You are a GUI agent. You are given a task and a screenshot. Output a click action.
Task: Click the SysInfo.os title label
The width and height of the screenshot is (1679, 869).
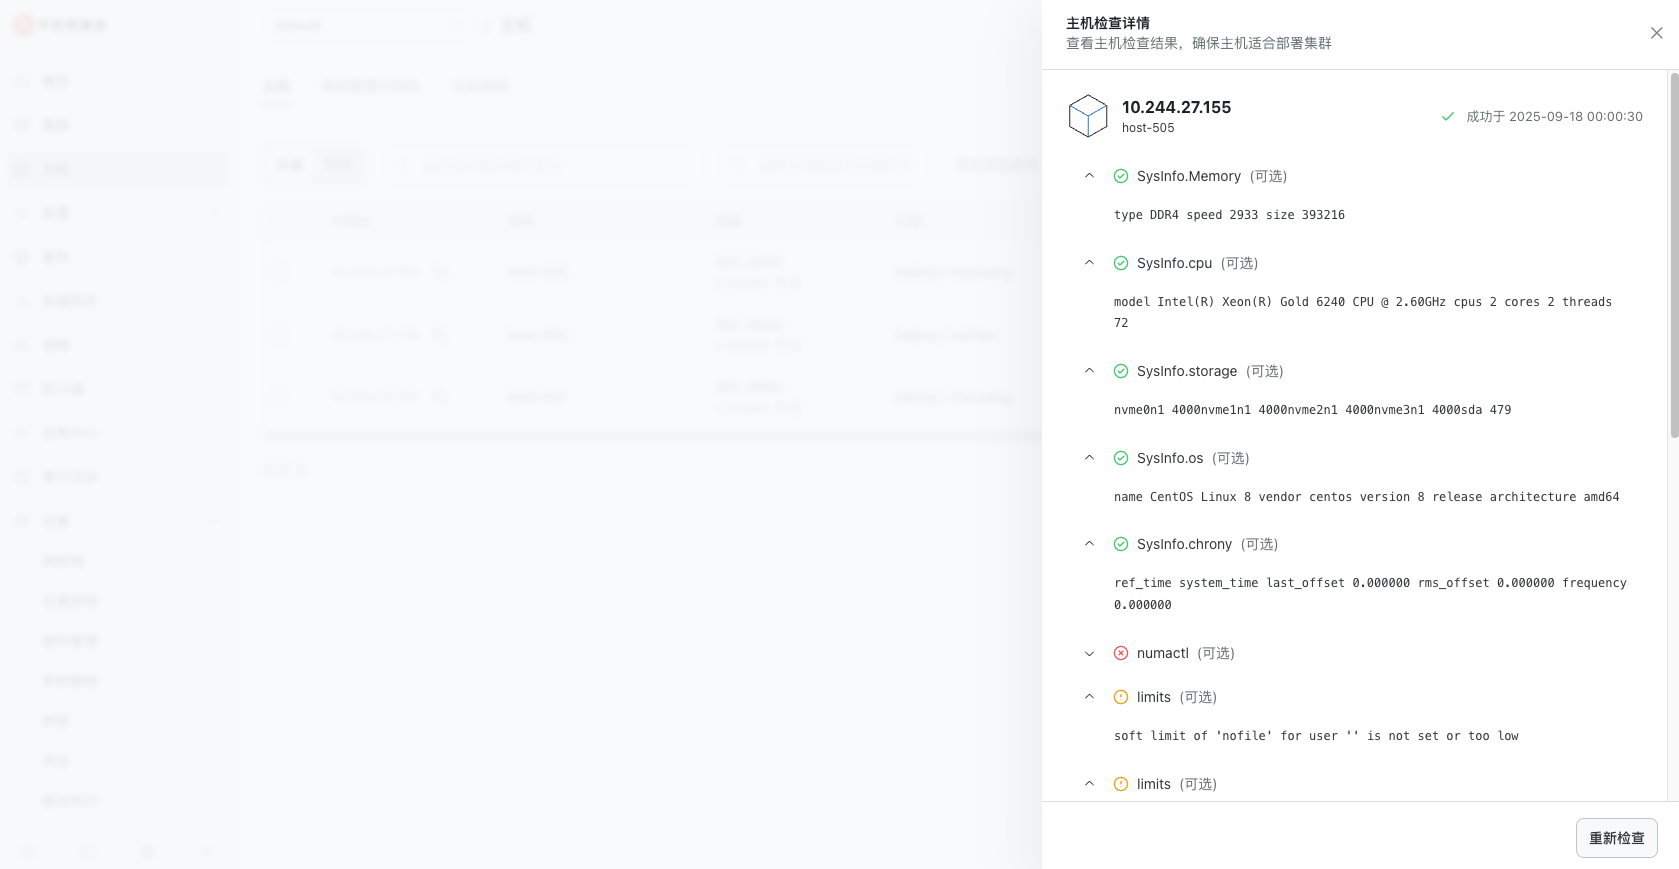(x=1169, y=458)
